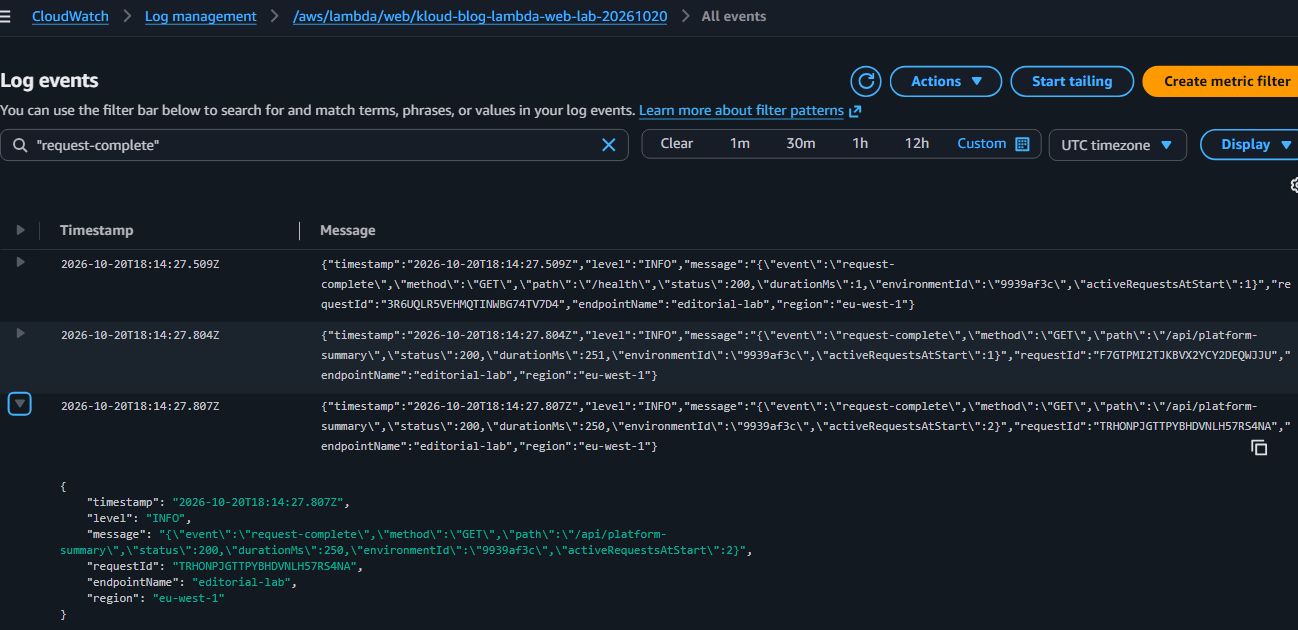Select the 1h time range
The image size is (1298, 630).
(x=860, y=144)
